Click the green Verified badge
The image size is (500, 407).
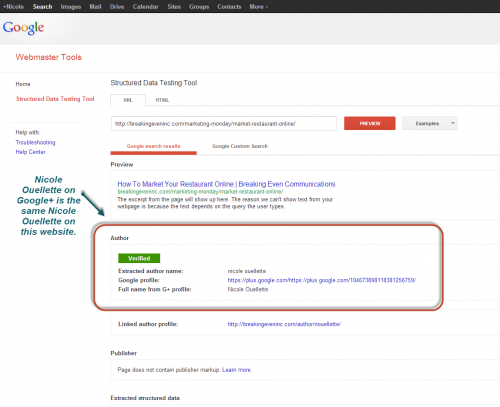pyautogui.click(x=139, y=258)
